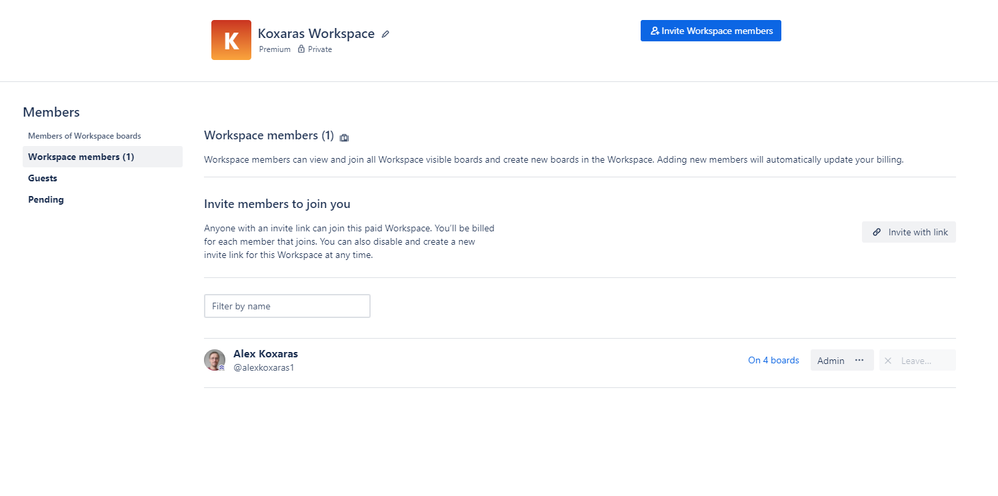Click the Koxaras Workspace title
Screen dimensions: 998x496
[316, 34]
